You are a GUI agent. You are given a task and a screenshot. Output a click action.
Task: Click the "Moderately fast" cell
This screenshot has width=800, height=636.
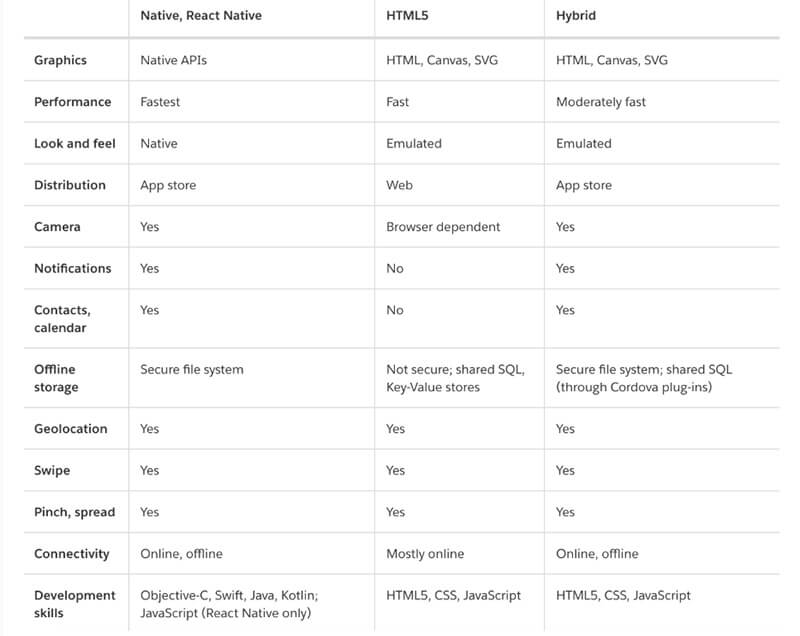[x=601, y=102]
